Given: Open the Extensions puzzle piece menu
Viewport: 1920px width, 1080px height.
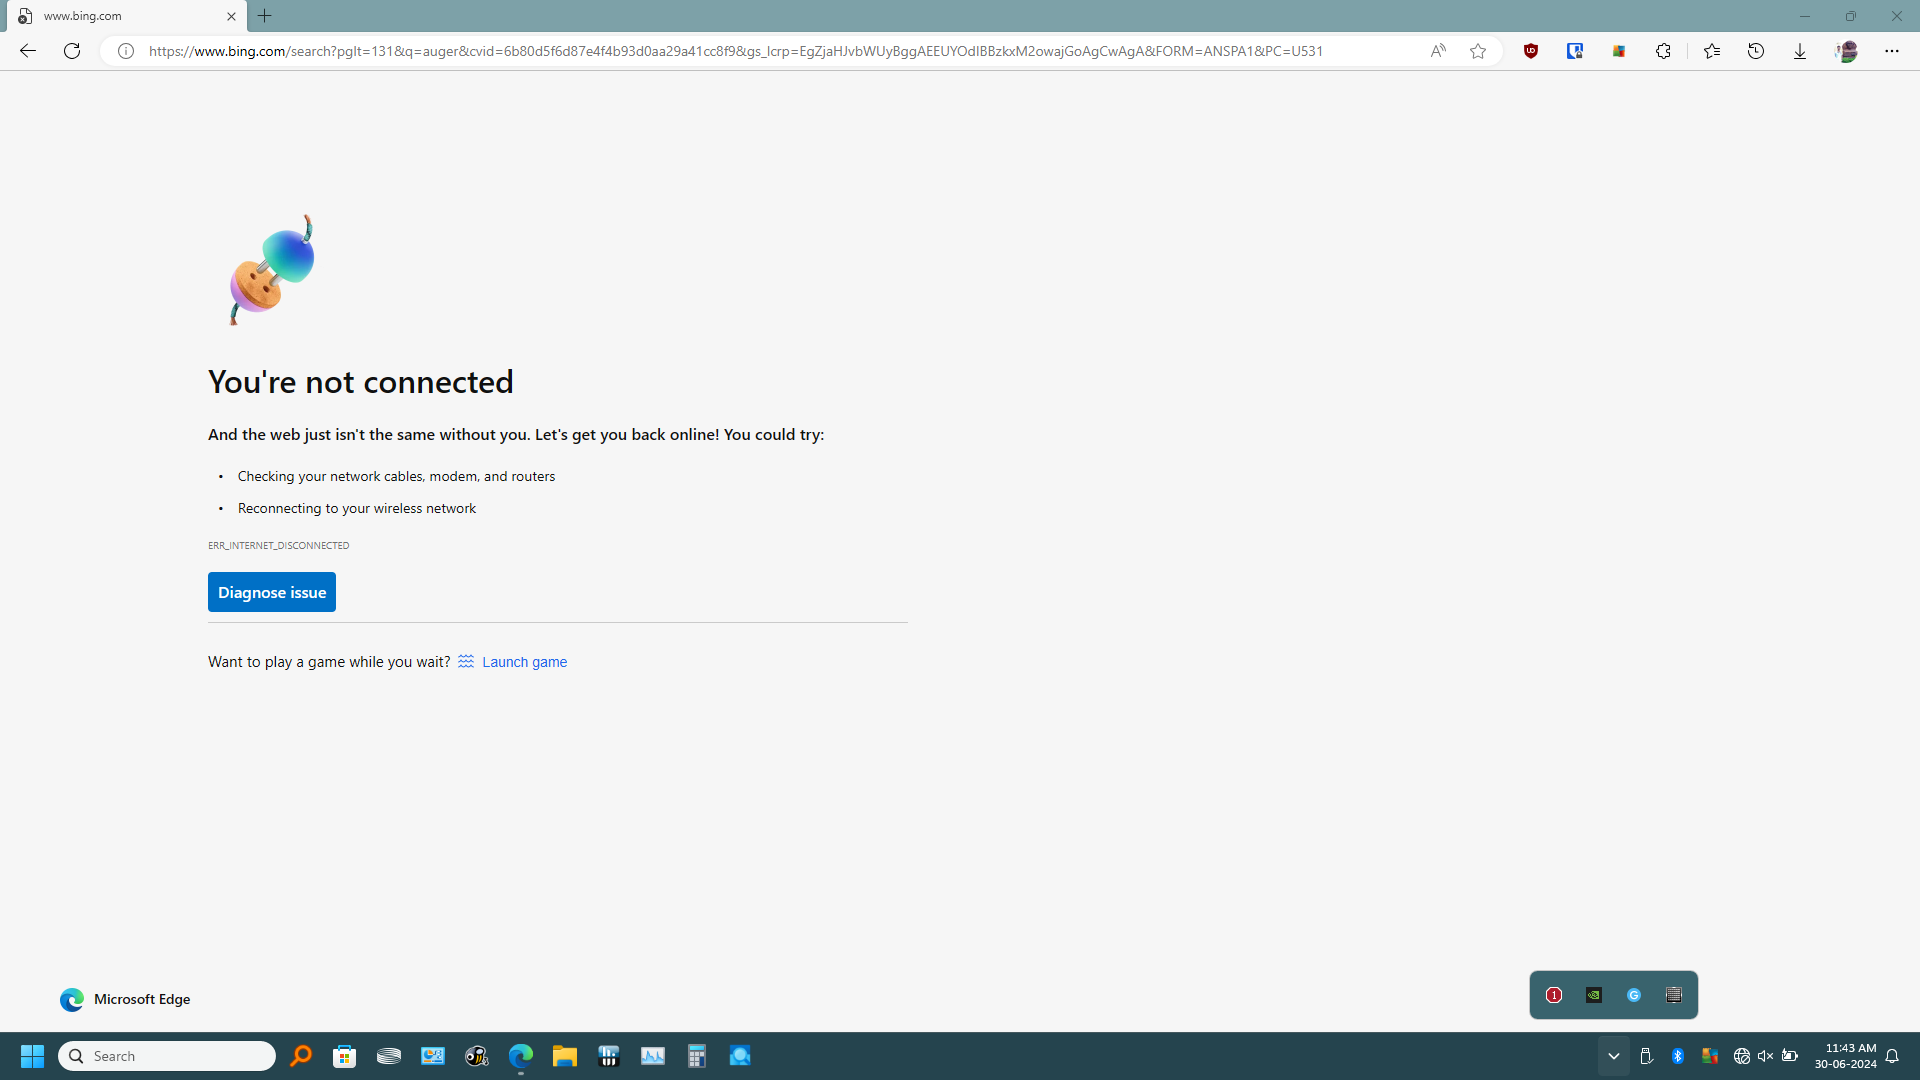Looking at the screenshot, I should point(1663,51).
